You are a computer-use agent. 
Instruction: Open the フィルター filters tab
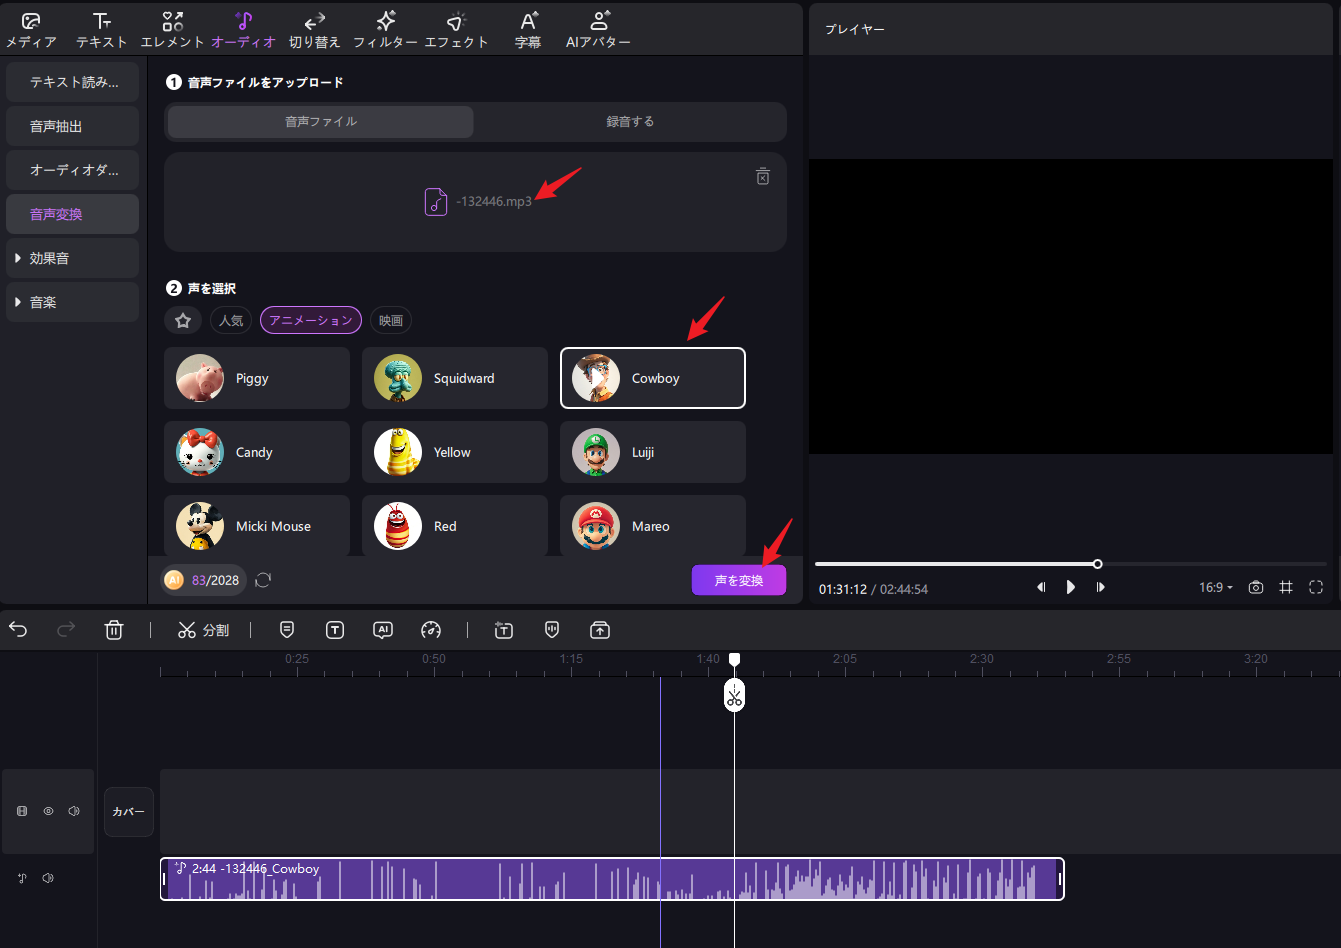(x=386, y=30)
